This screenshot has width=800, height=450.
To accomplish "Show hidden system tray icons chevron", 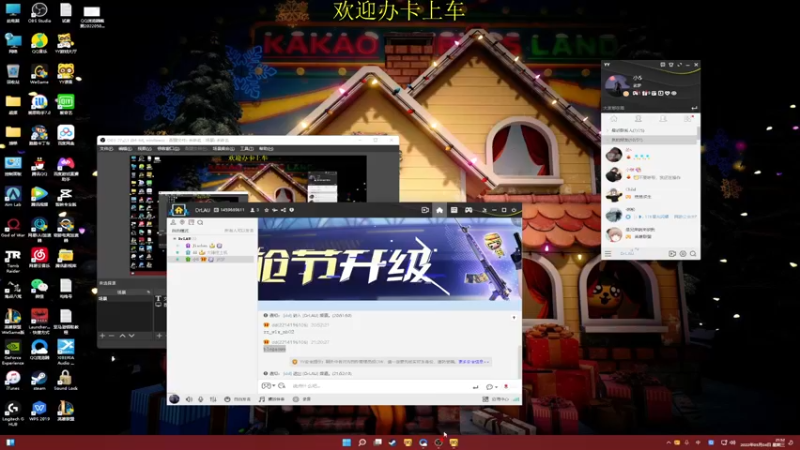I will click(668, 442).
